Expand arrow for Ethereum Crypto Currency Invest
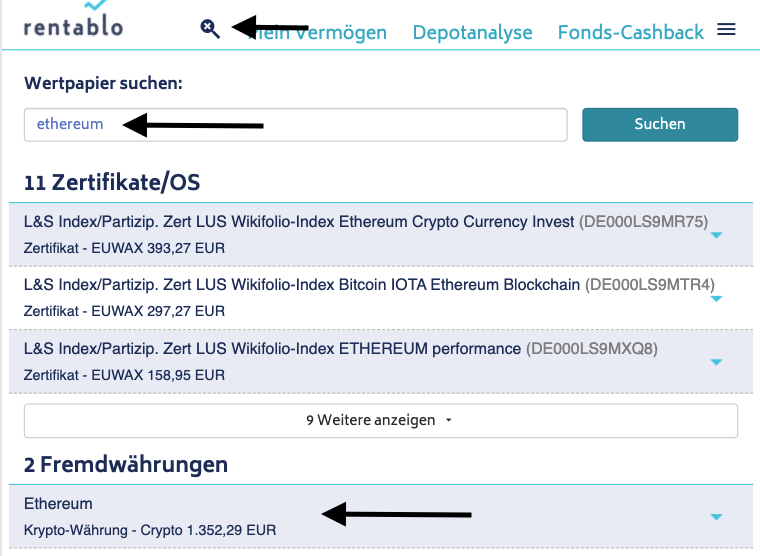 (x=715, y=236)
